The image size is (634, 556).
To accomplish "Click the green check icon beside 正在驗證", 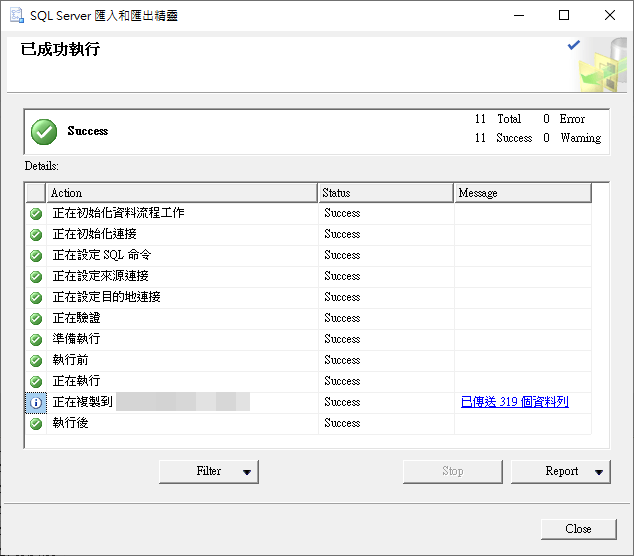I will pos(36,318).
